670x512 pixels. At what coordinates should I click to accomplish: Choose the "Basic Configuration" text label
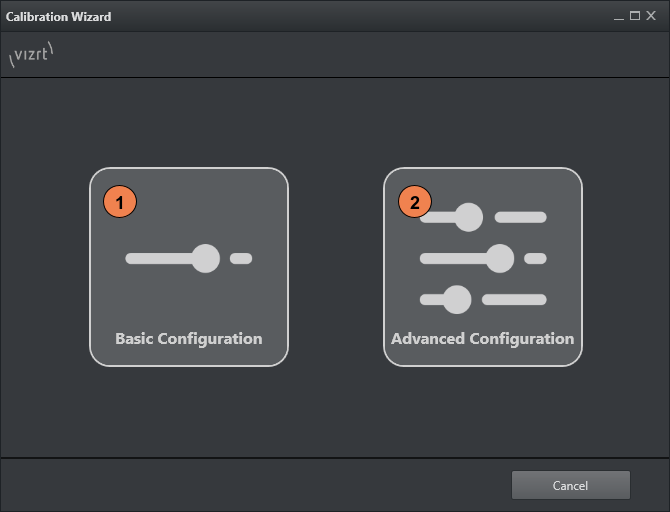pos(189,338)
